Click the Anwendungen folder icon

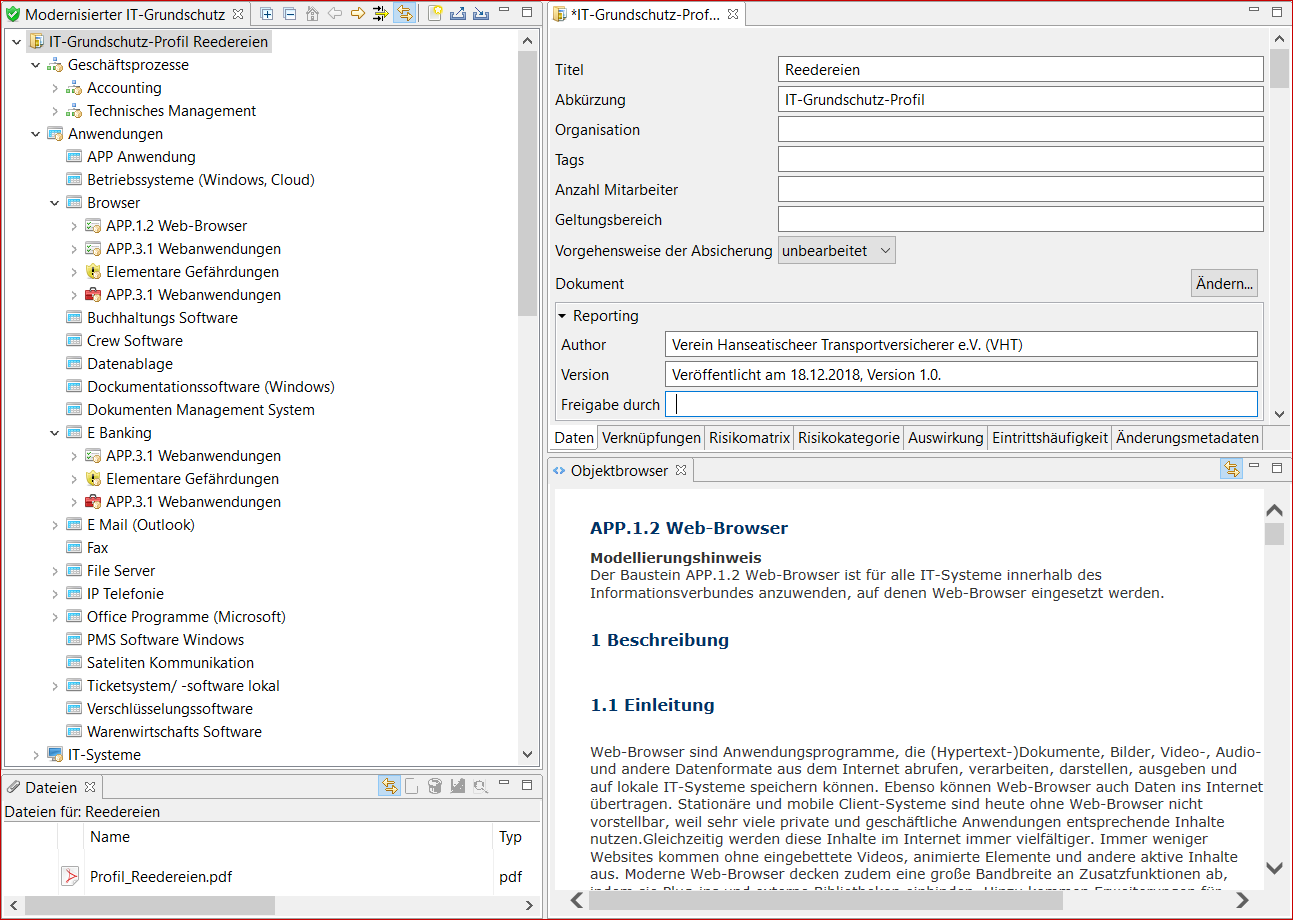coord(55,134)
